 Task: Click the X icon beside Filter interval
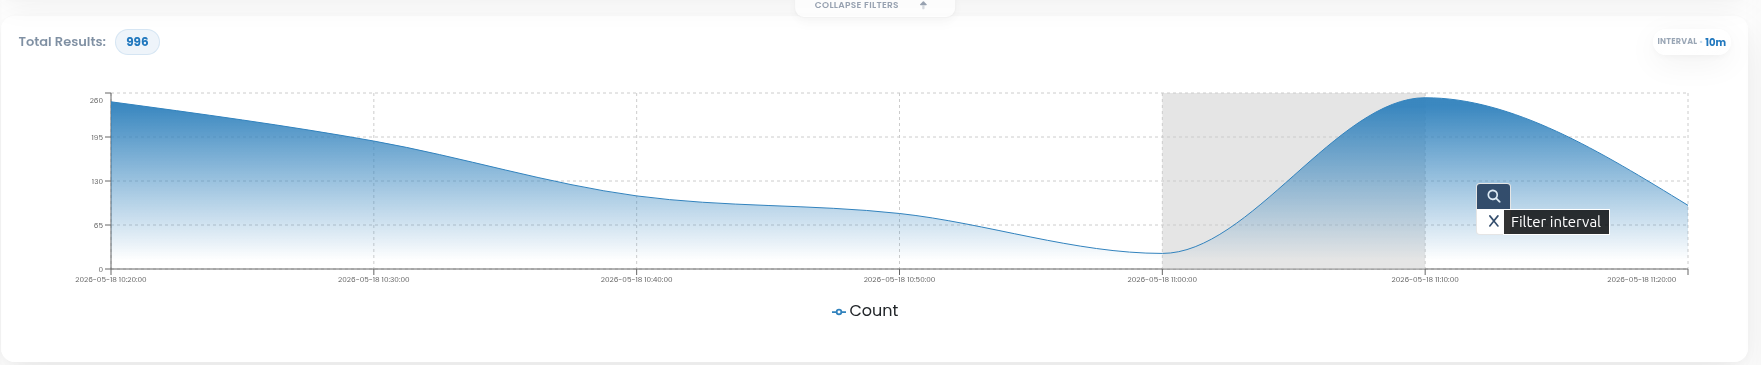click(x=1493, y=222)
